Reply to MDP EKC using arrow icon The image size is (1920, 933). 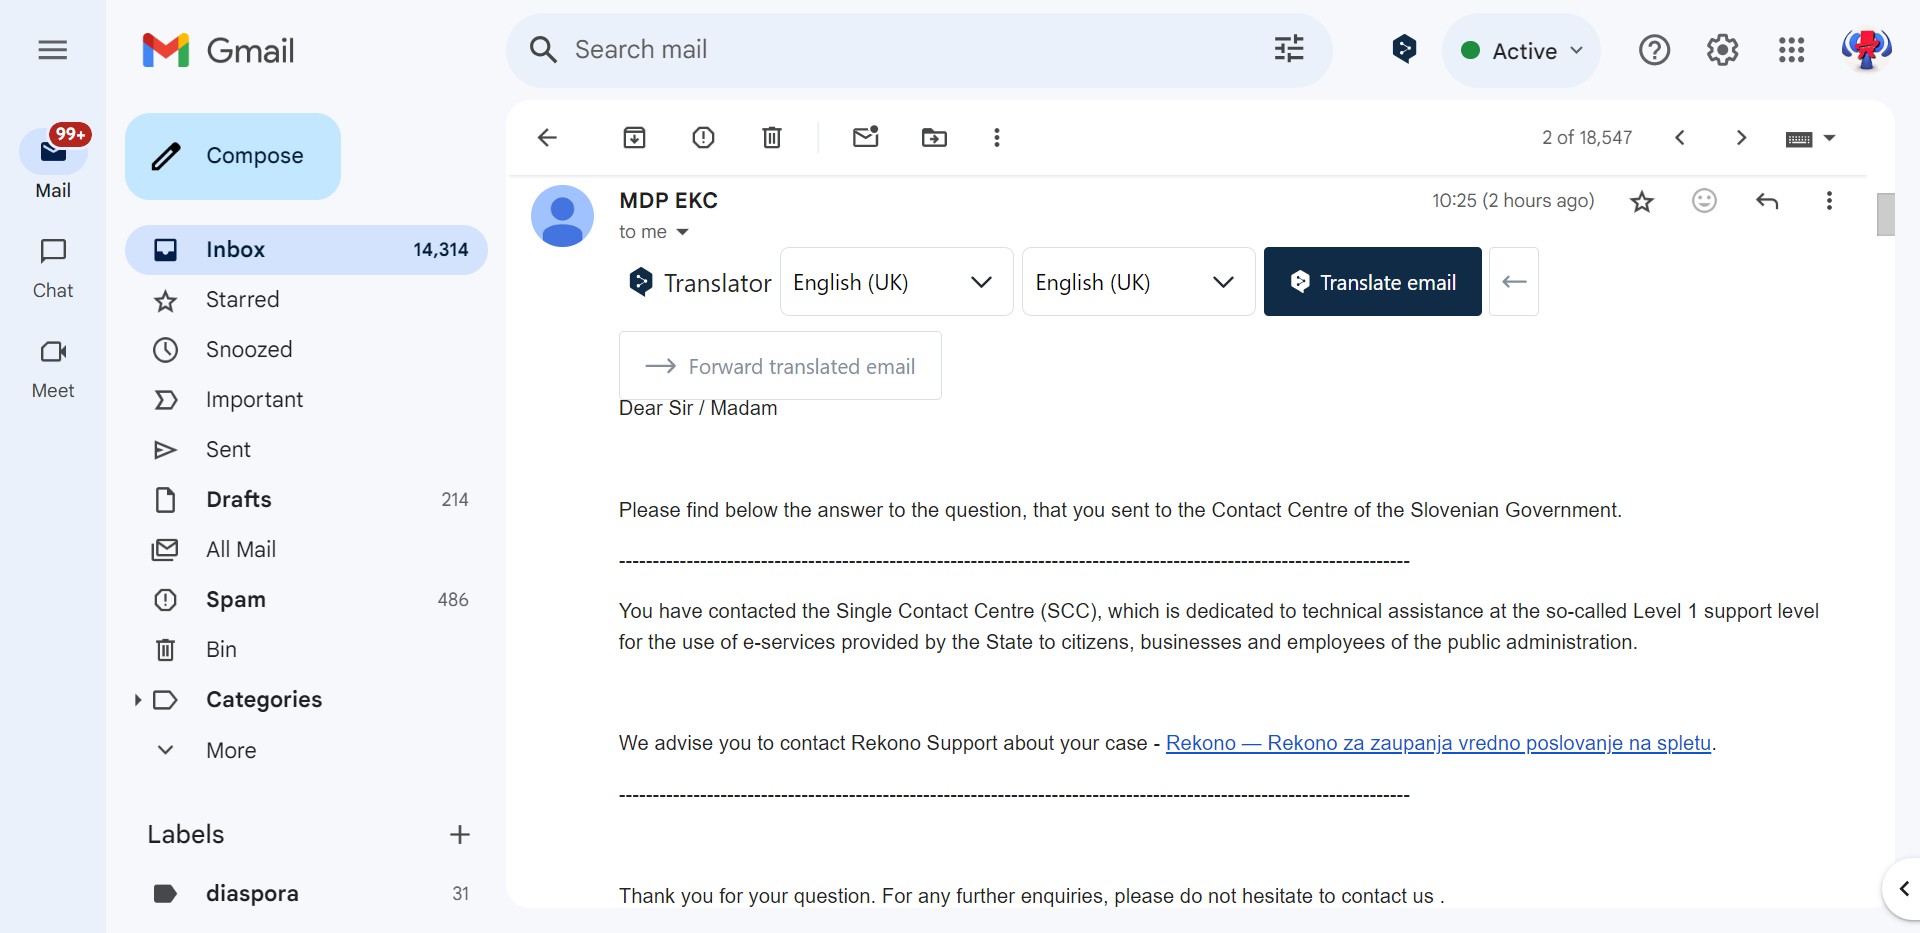tap(1767, 201)
